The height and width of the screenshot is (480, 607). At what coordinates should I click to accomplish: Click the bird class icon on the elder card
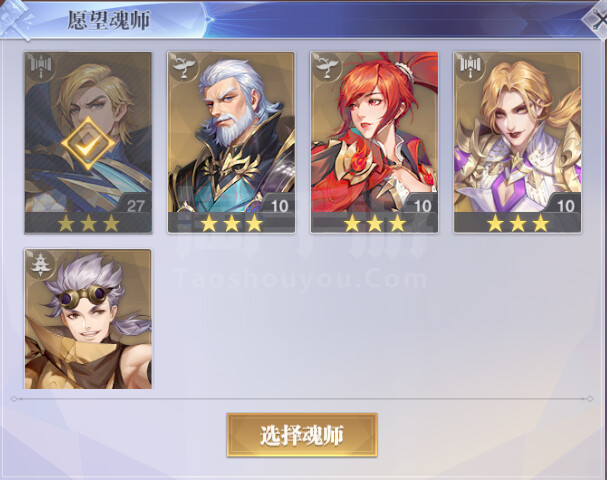click(184, 66)
